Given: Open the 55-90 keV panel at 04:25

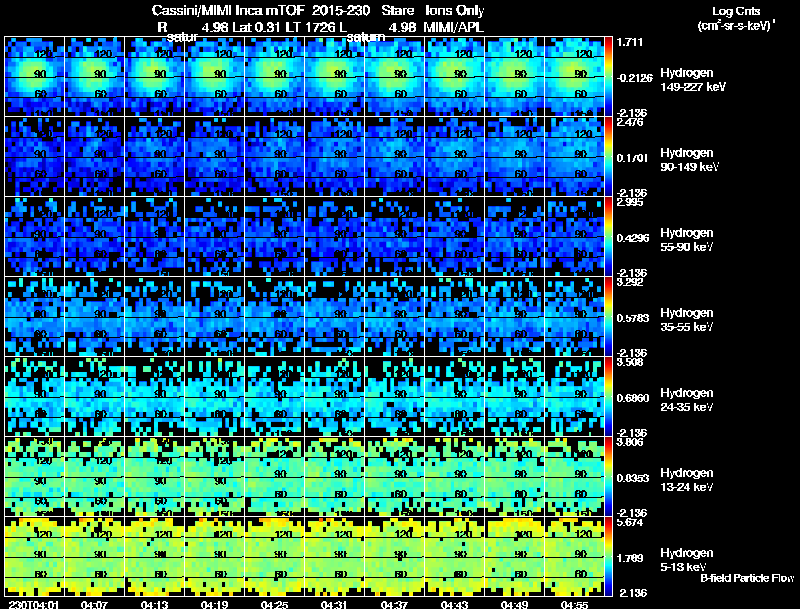Looking at the screenshot, I should (x=274, y=236).
